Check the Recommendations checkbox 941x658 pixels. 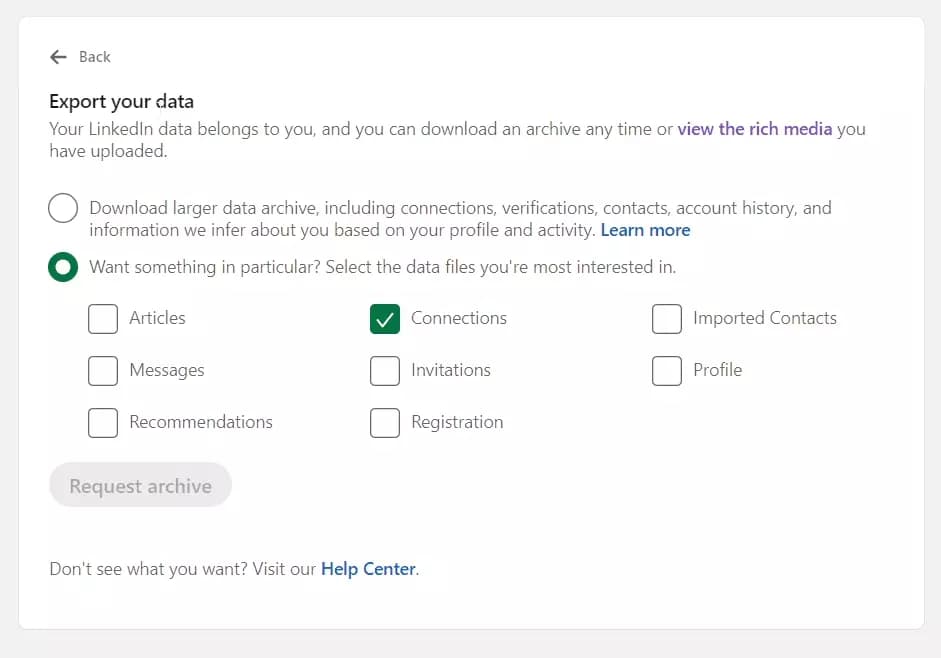[103, 423]
